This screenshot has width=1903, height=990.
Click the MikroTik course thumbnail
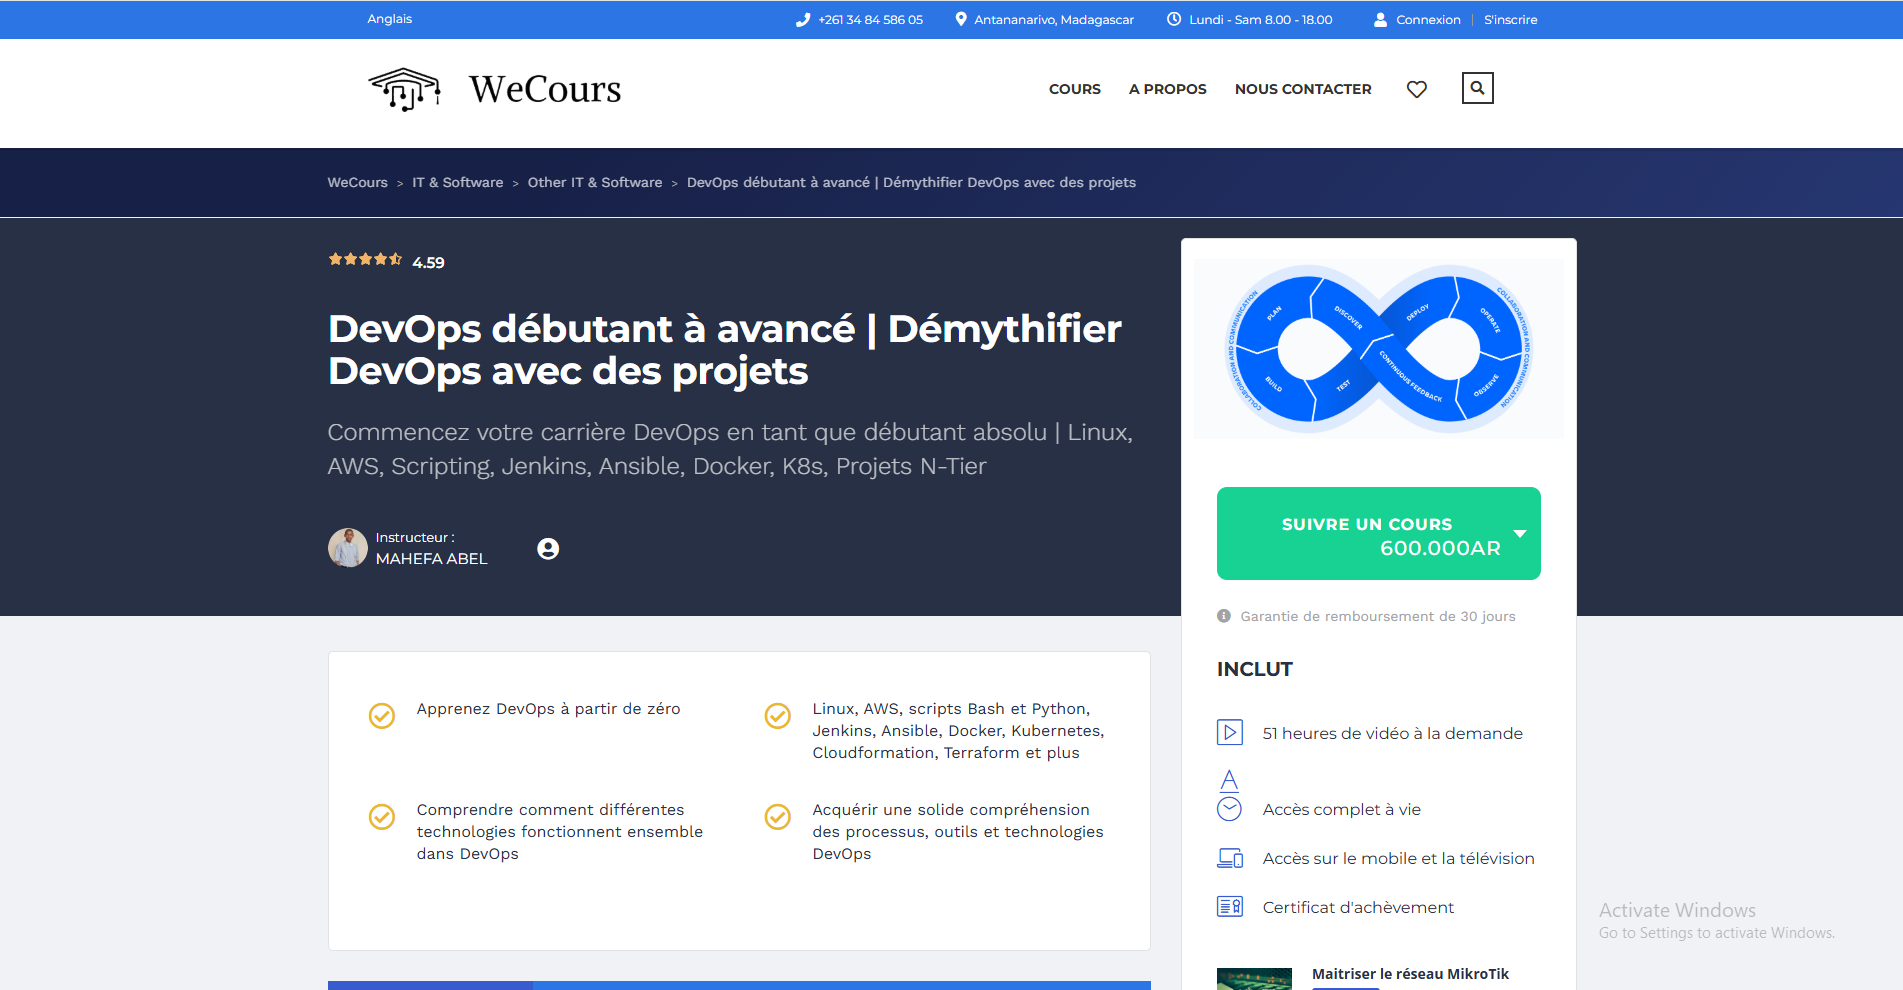pos(1254,979)
